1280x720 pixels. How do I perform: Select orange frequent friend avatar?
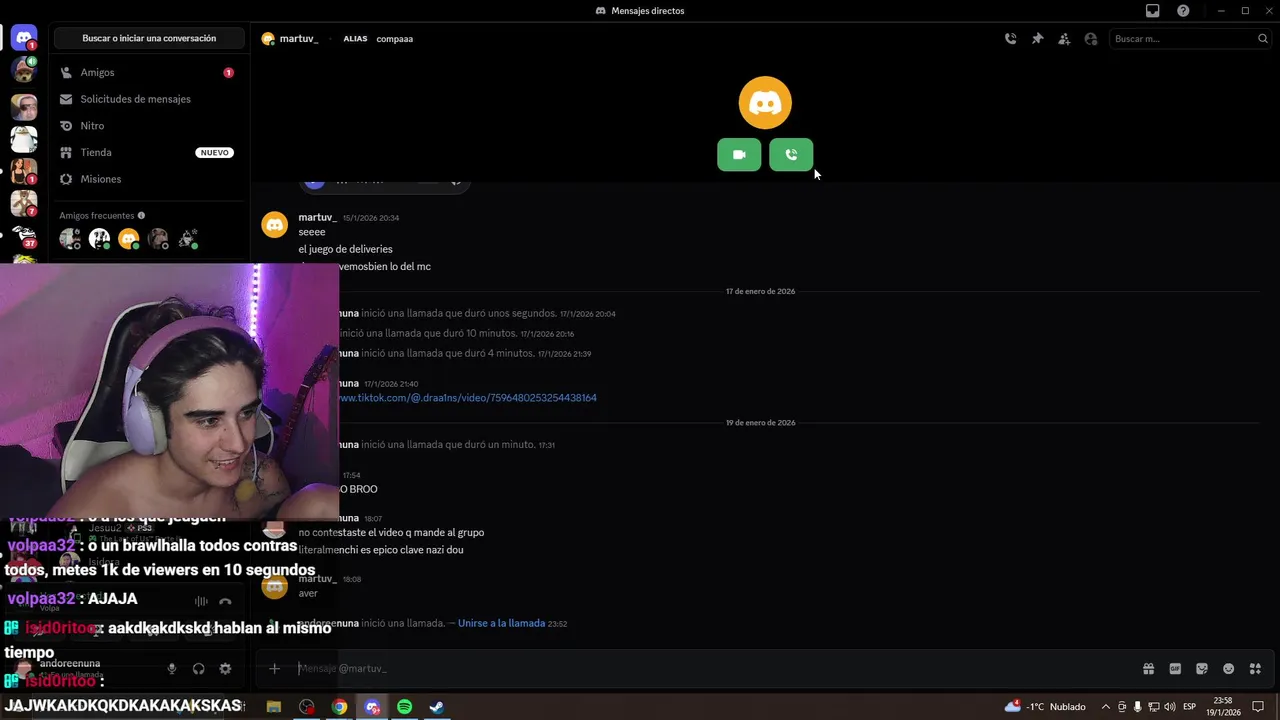click(x=129, y=239)
